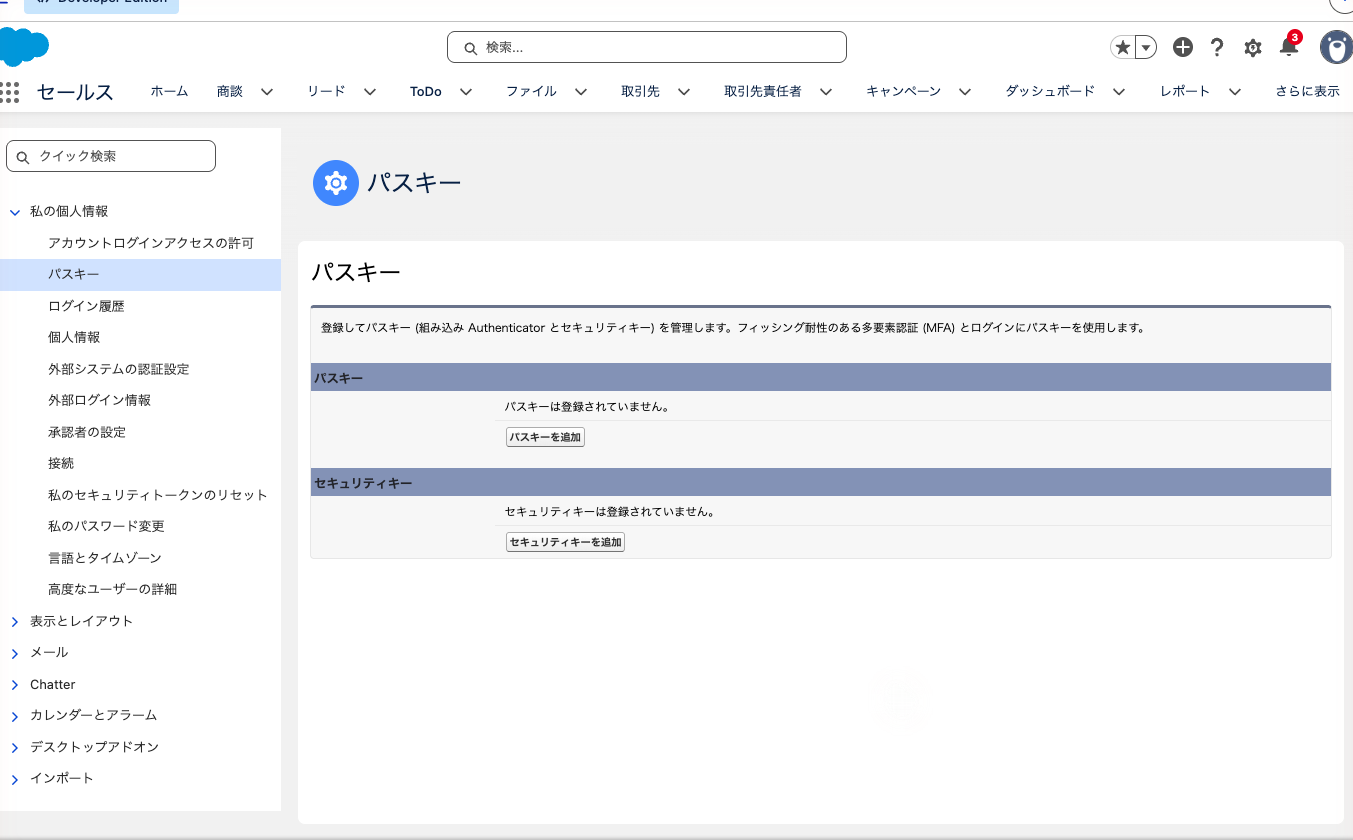Expand the カレンダーとアラーム section
This screenshot has width=1353, height=840.
[15, 716]
